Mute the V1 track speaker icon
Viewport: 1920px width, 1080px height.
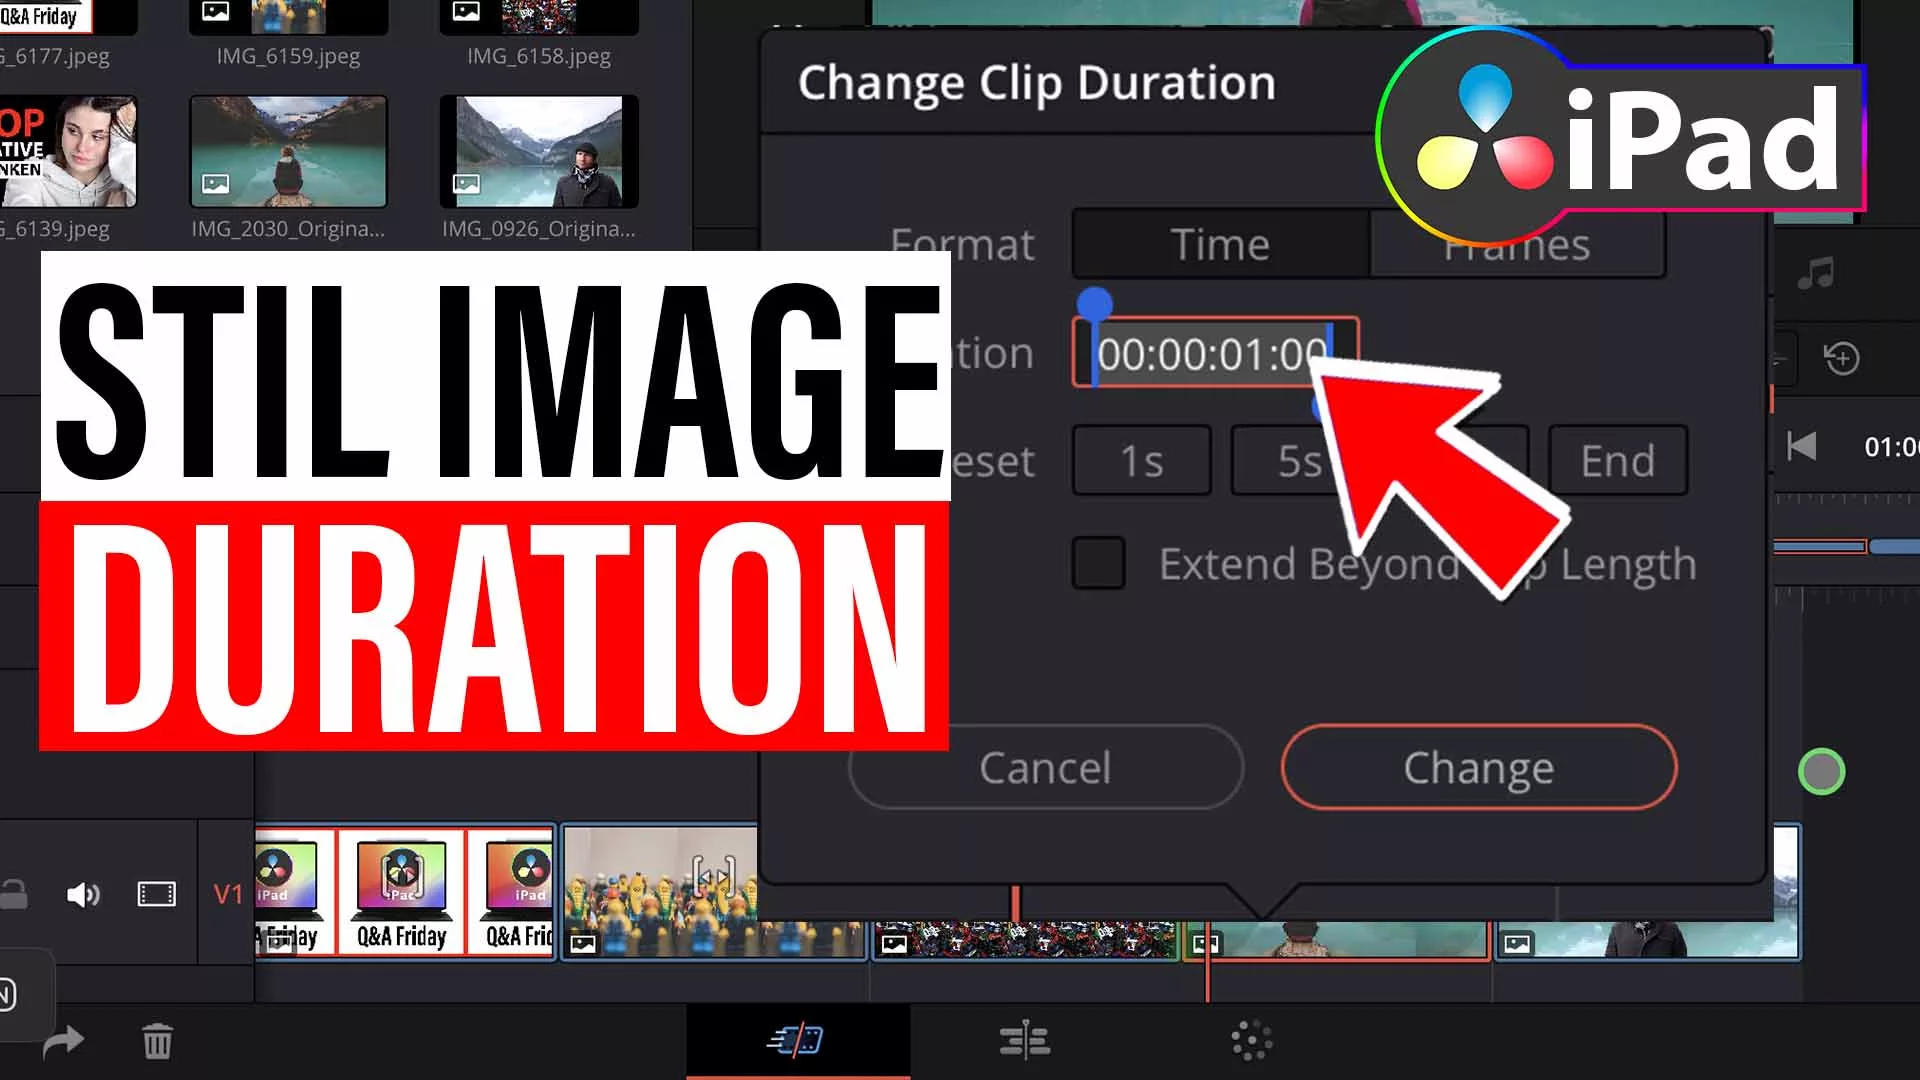[x=84, y=895]
